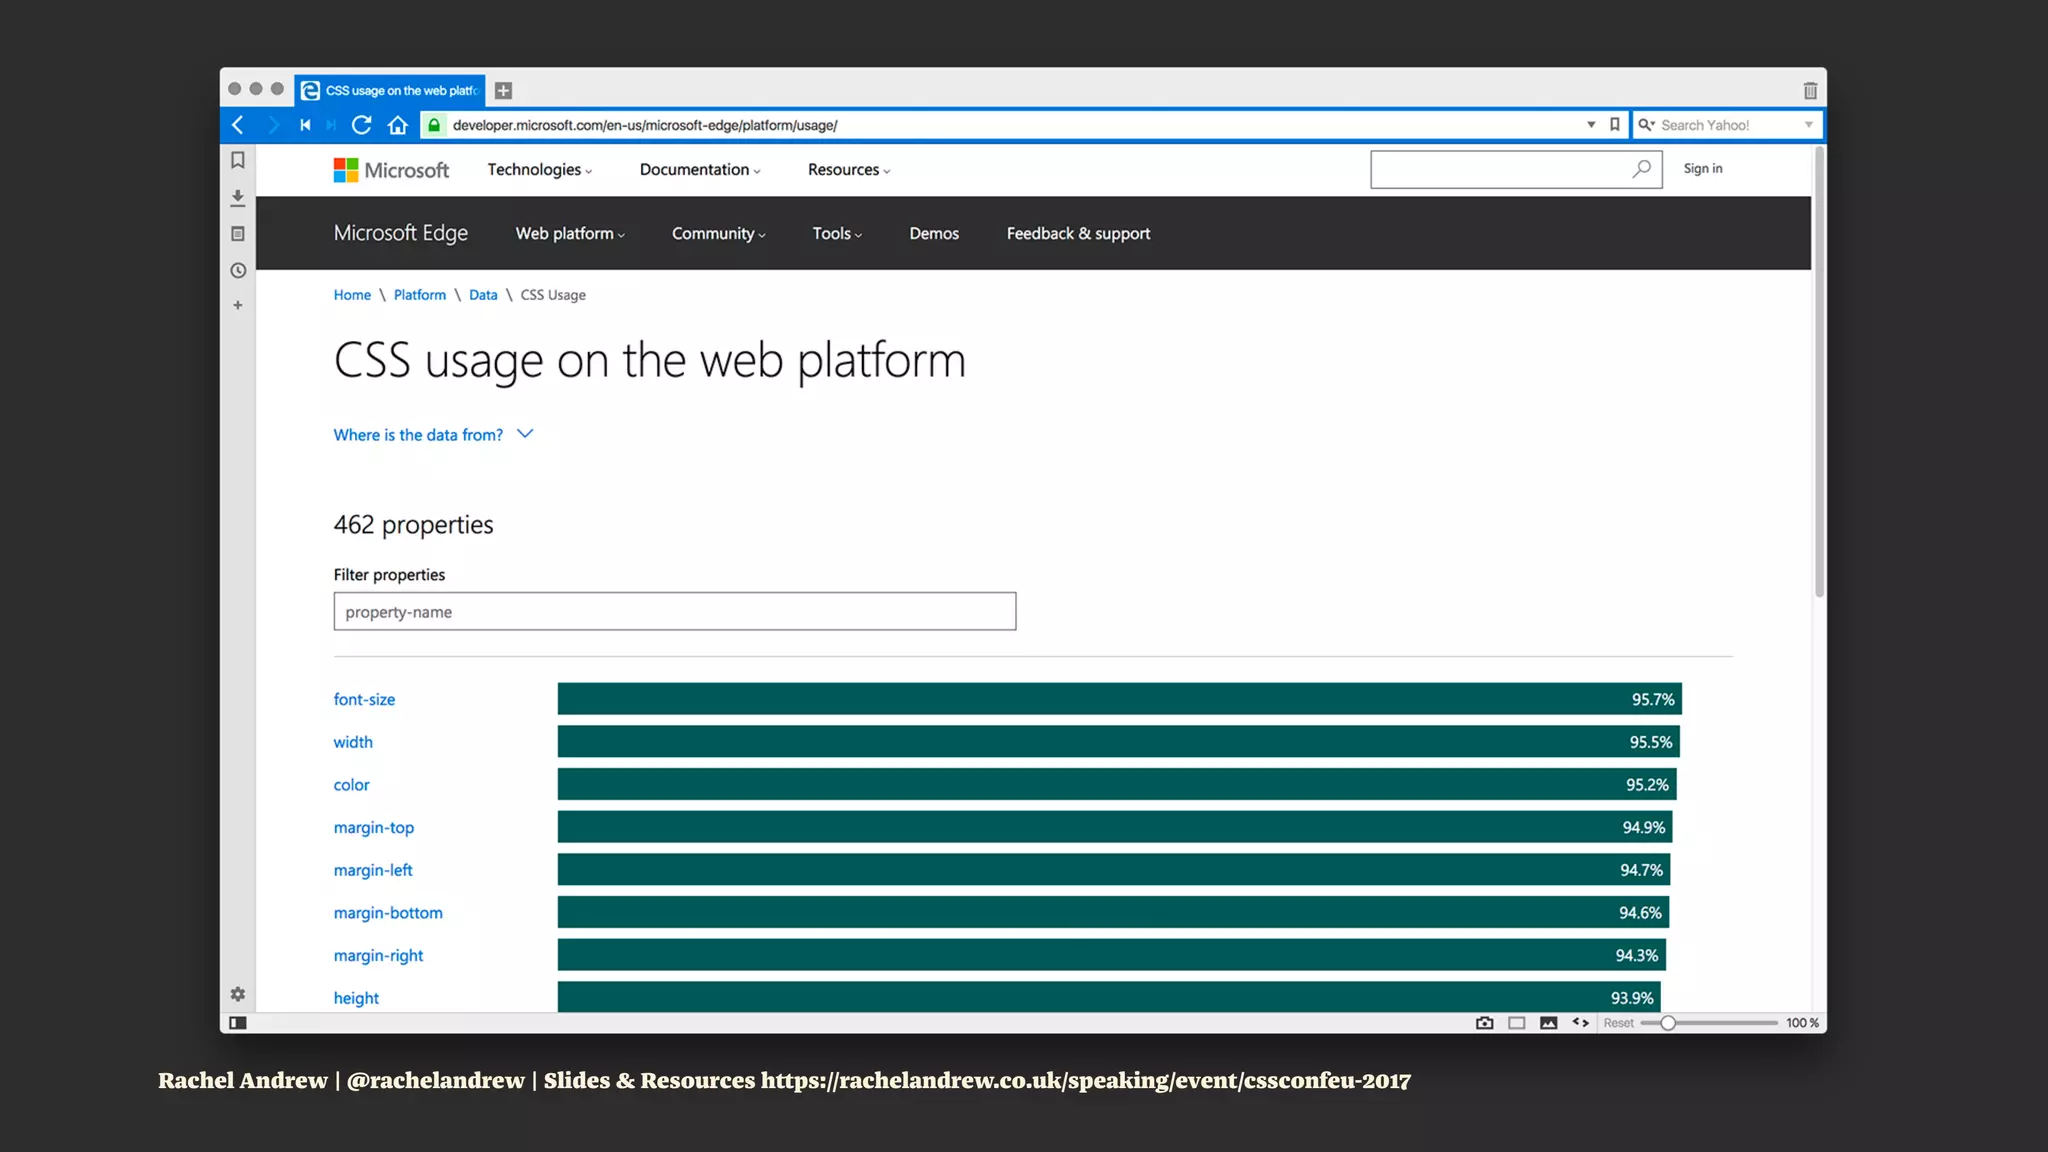
Task: Toggle the side panel visibility
Action: (x=238, y=1023)
